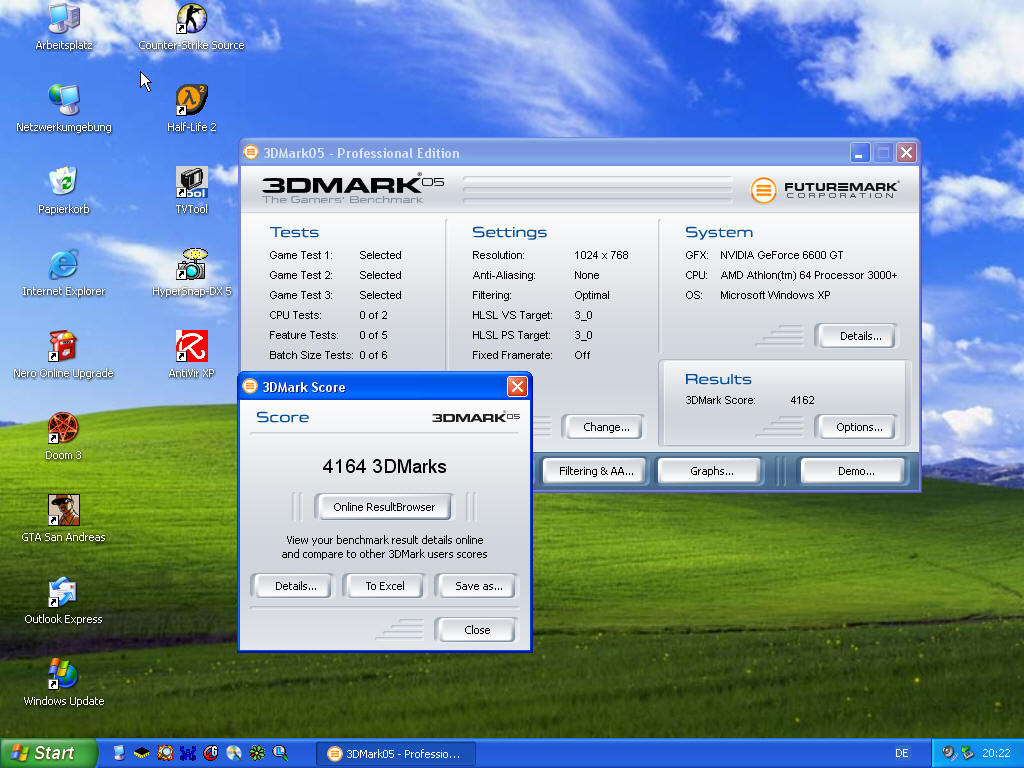Click the green flower ICQ quick launch icon
The width and height of the screenshot is (1024, 768).
tap(257, 753)
